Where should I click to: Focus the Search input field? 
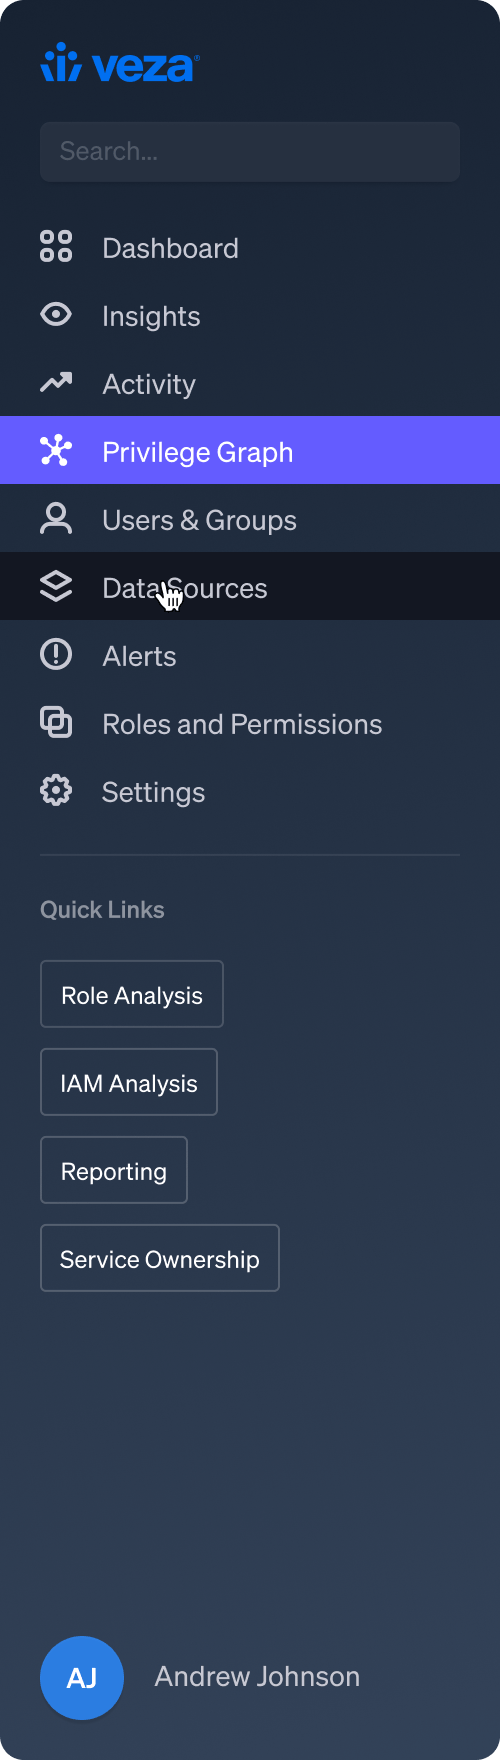[x=250, y=152]
